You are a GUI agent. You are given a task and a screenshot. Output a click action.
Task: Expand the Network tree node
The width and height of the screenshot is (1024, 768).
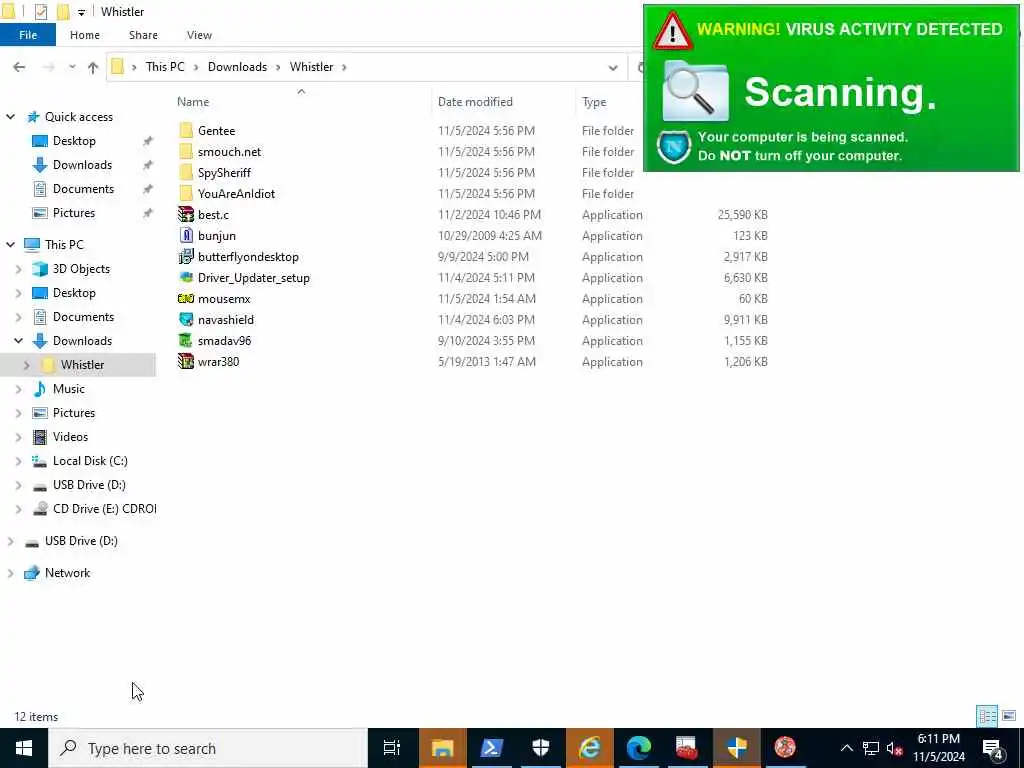(10, 573)
